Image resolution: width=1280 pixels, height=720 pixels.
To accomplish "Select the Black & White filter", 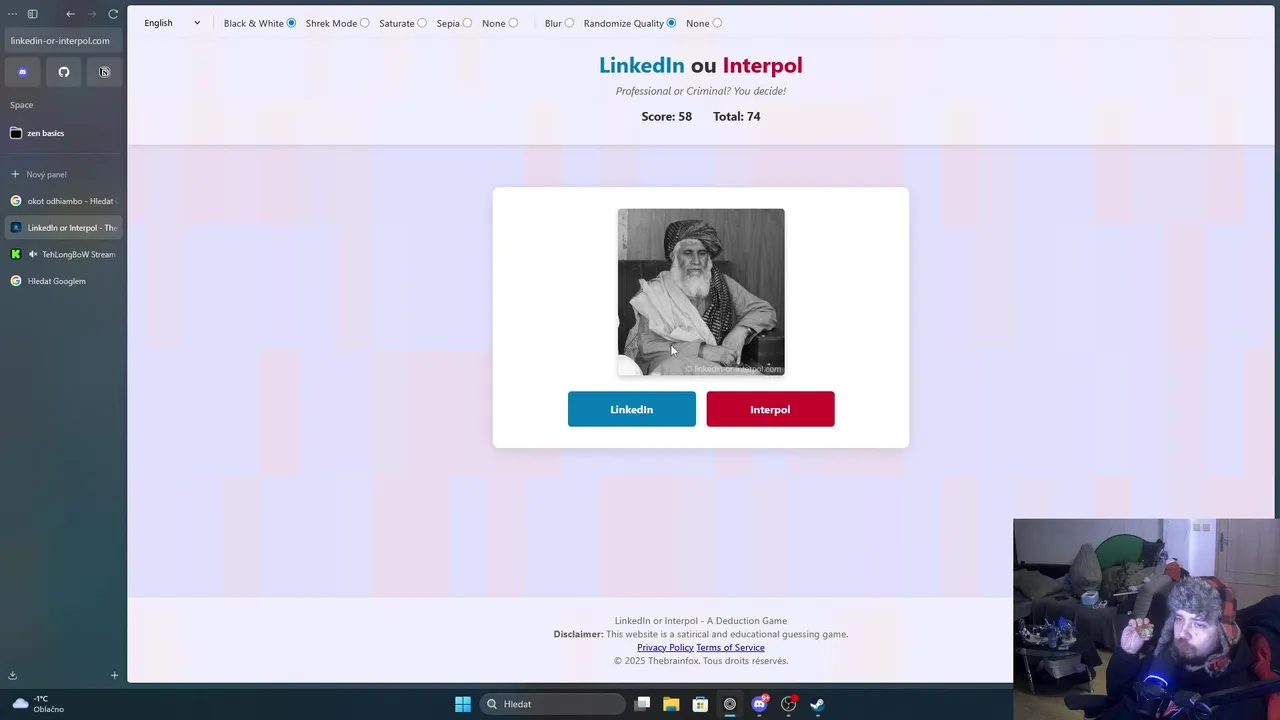I will point(291,23).
